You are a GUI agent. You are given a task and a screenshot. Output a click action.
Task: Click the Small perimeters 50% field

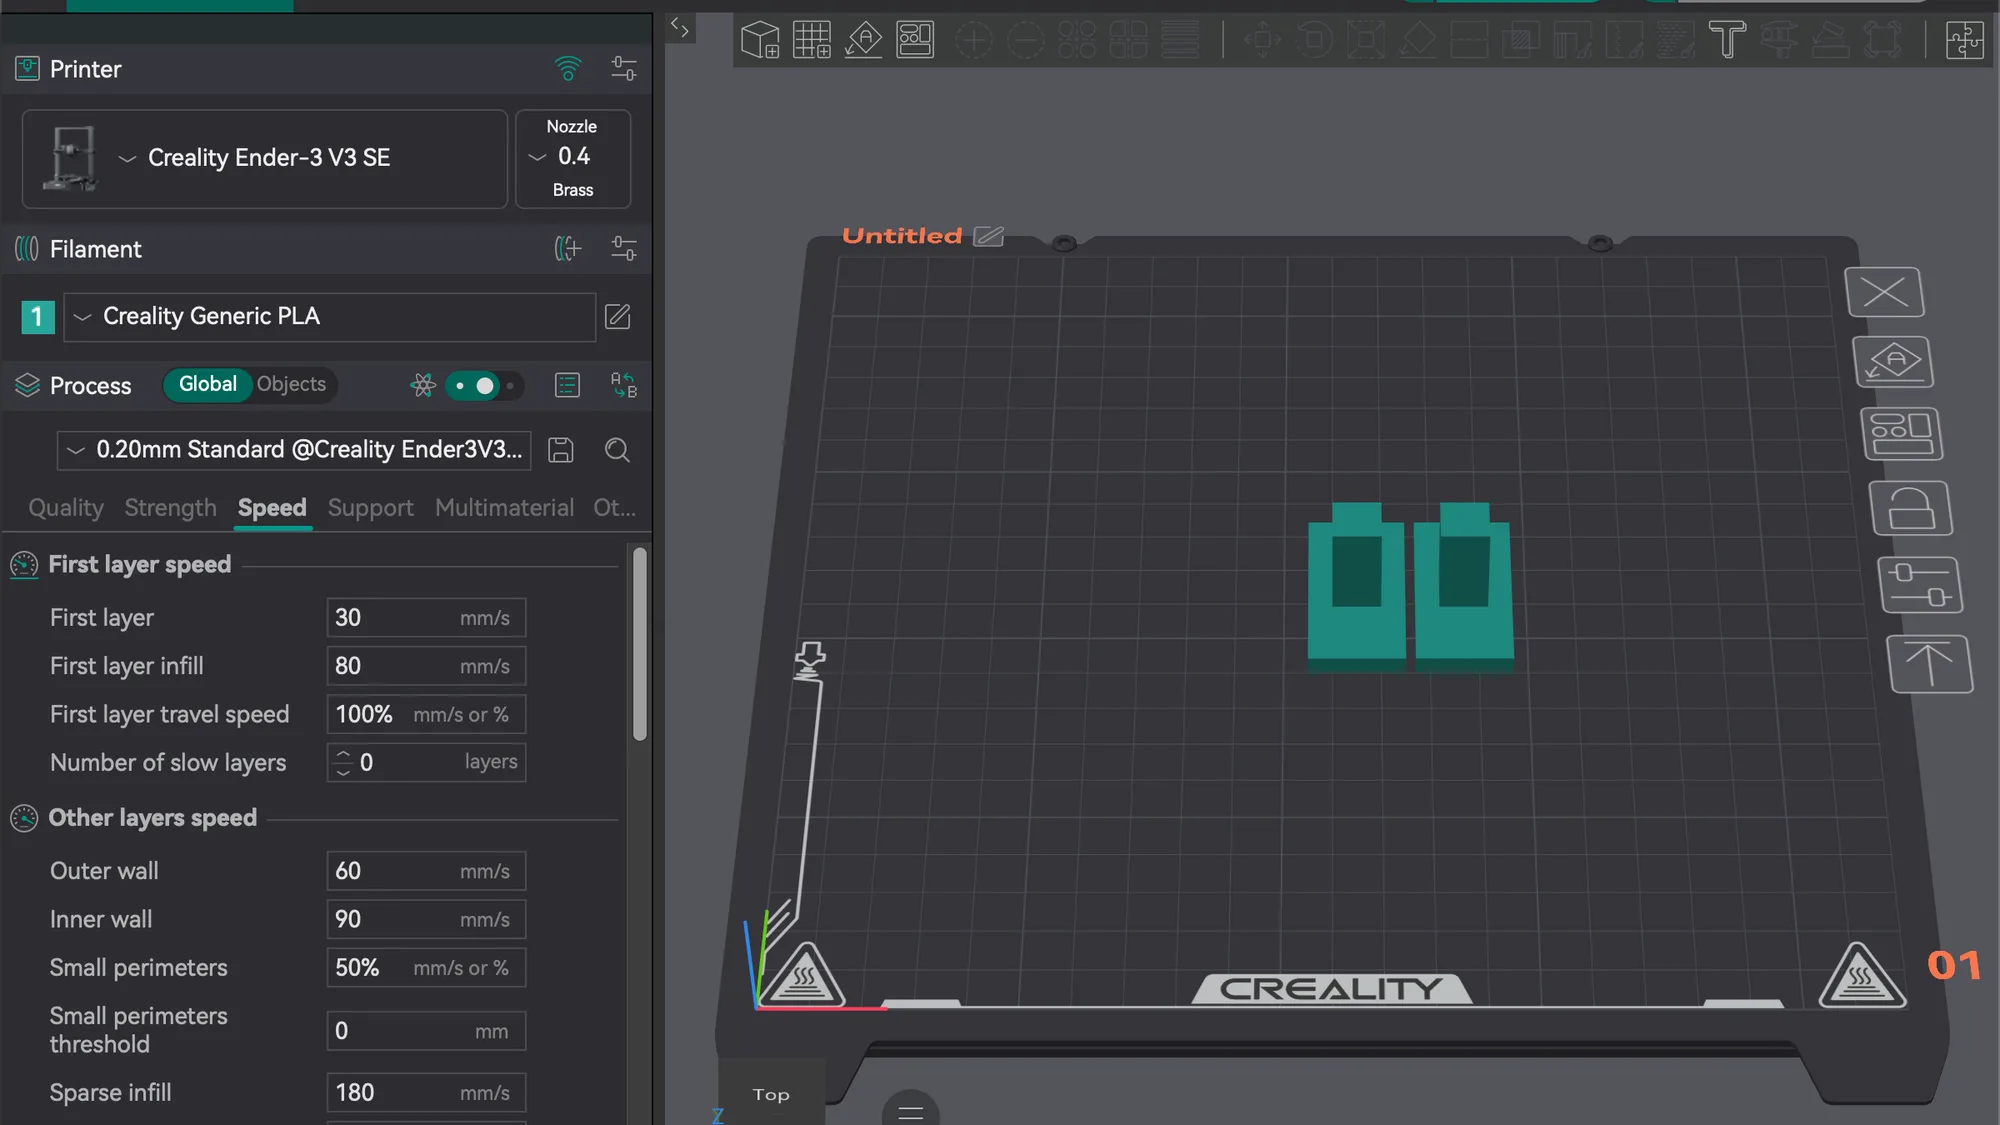[426, 968]
